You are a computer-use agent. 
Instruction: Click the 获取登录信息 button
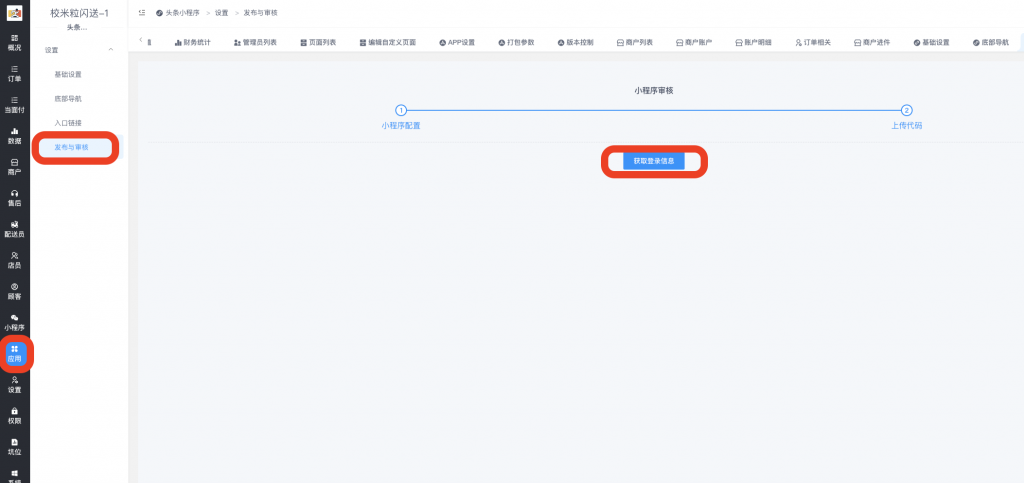pyautogui.click(x=654, y=161)
